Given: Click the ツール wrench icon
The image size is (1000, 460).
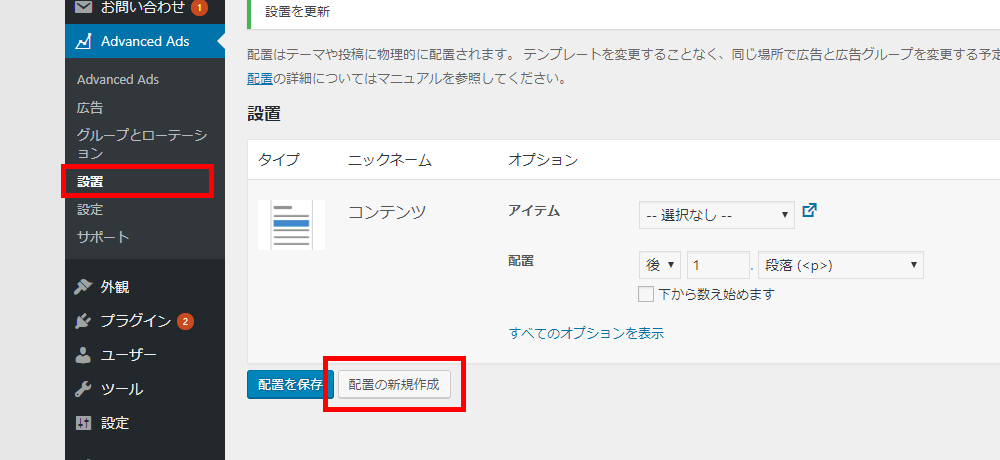Looking at the screenshot, I should pos(84,389).
